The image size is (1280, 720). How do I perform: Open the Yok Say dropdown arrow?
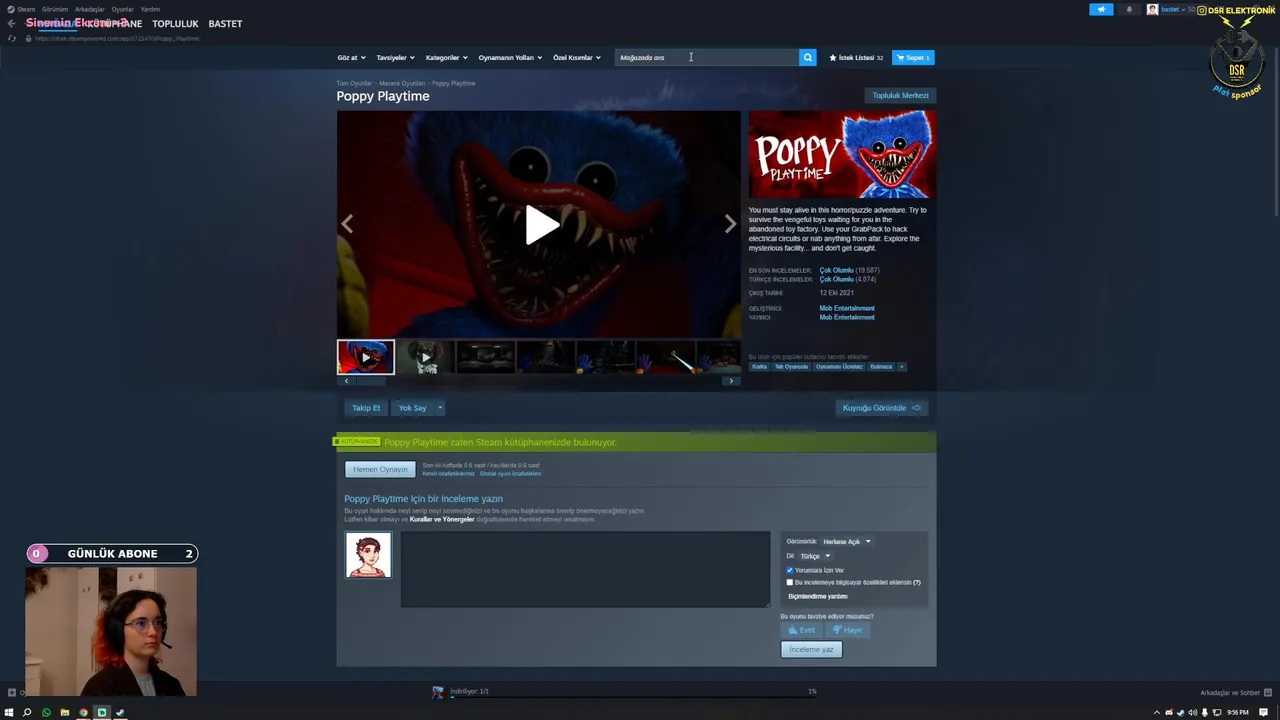pyautogui.click(x=440, y=408)
